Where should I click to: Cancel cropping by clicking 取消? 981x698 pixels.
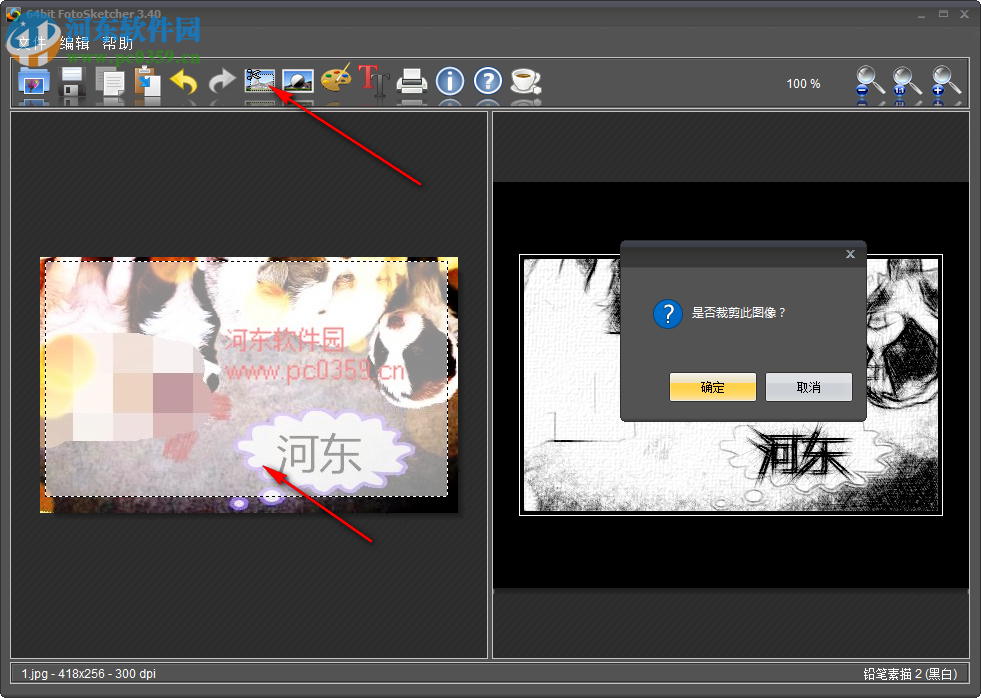(808, 387)
